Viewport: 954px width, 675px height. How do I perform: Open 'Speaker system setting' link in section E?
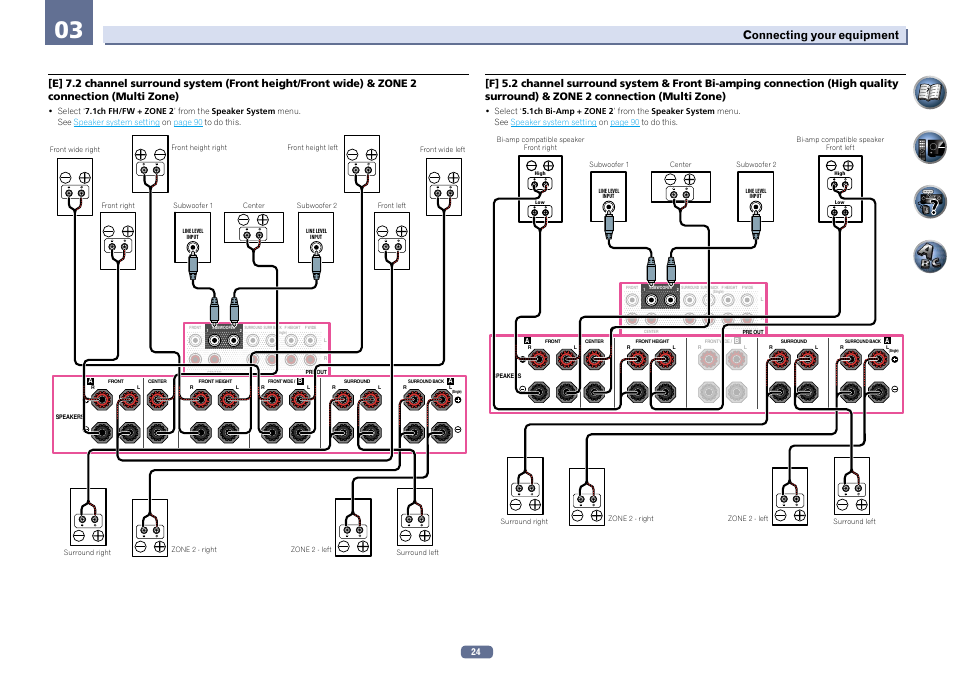pyautogui.click(x=116, y=122)
